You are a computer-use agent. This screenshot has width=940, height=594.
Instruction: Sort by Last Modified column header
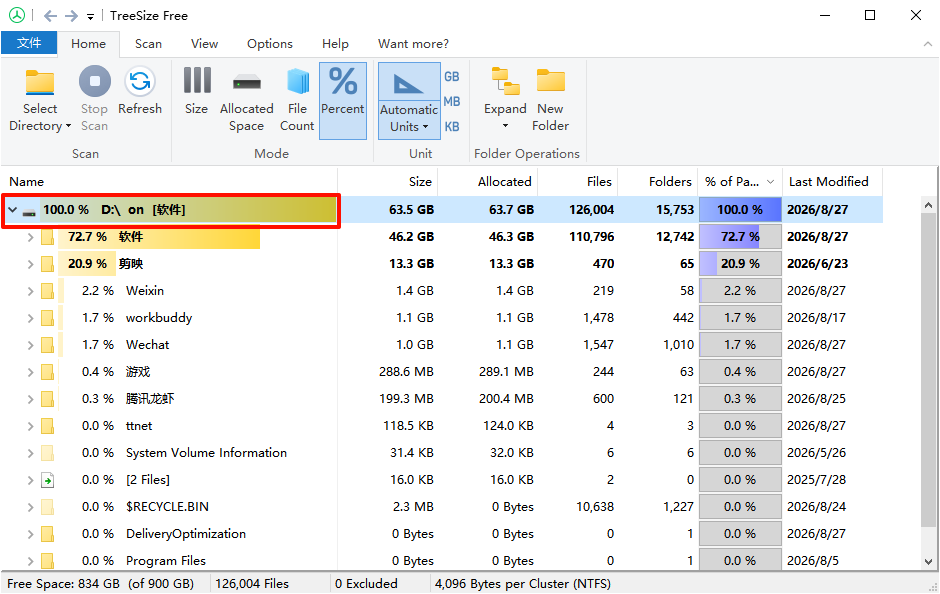(833, 182)
